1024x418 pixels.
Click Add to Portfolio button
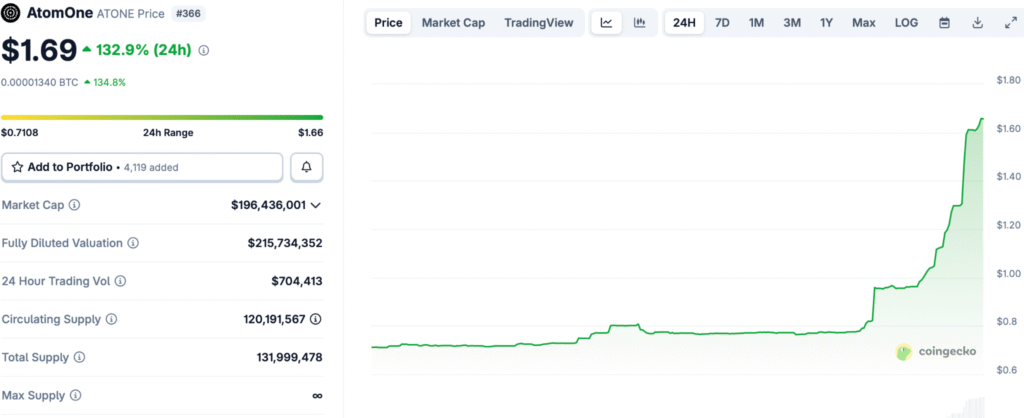[142, 167]
